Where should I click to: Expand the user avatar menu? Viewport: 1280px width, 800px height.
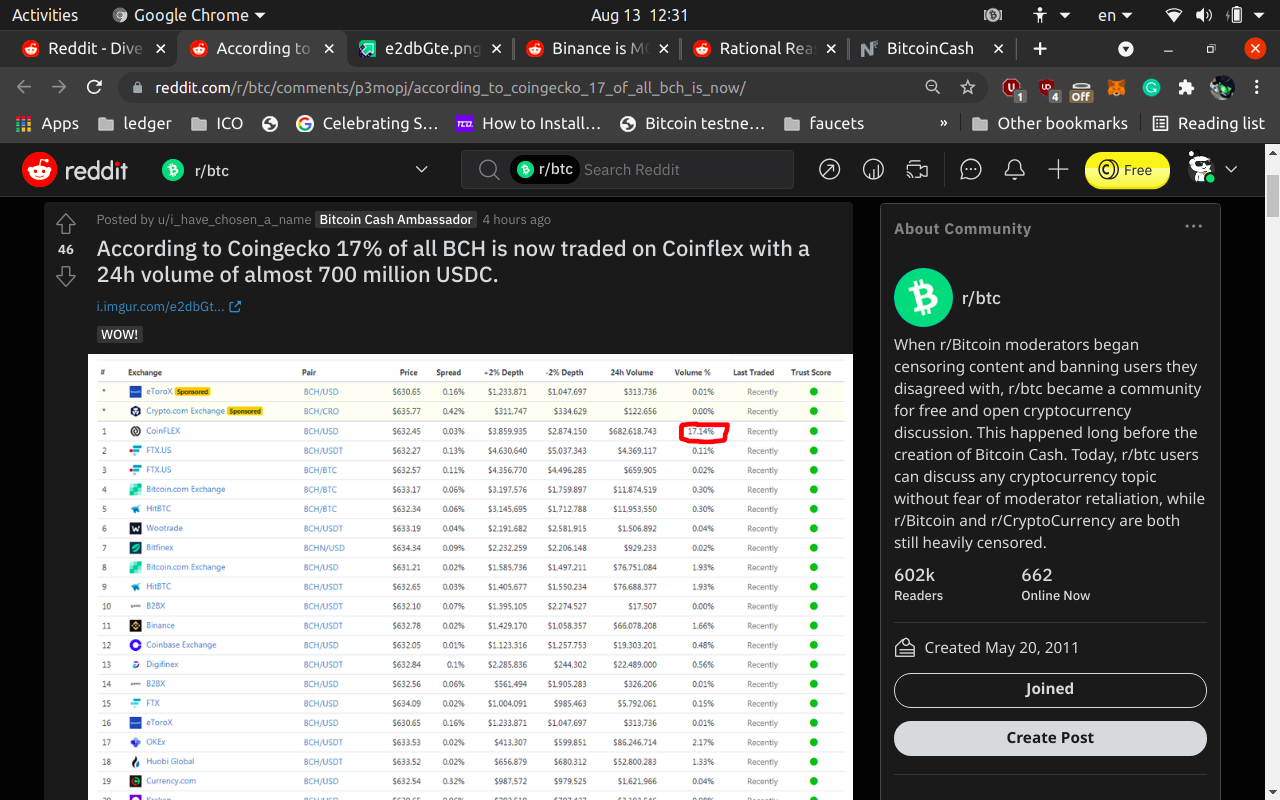[1213, 170]
